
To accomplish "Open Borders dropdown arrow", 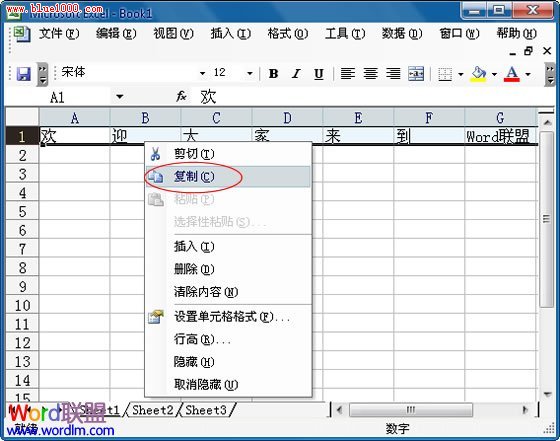I will (x=461, y=74).
